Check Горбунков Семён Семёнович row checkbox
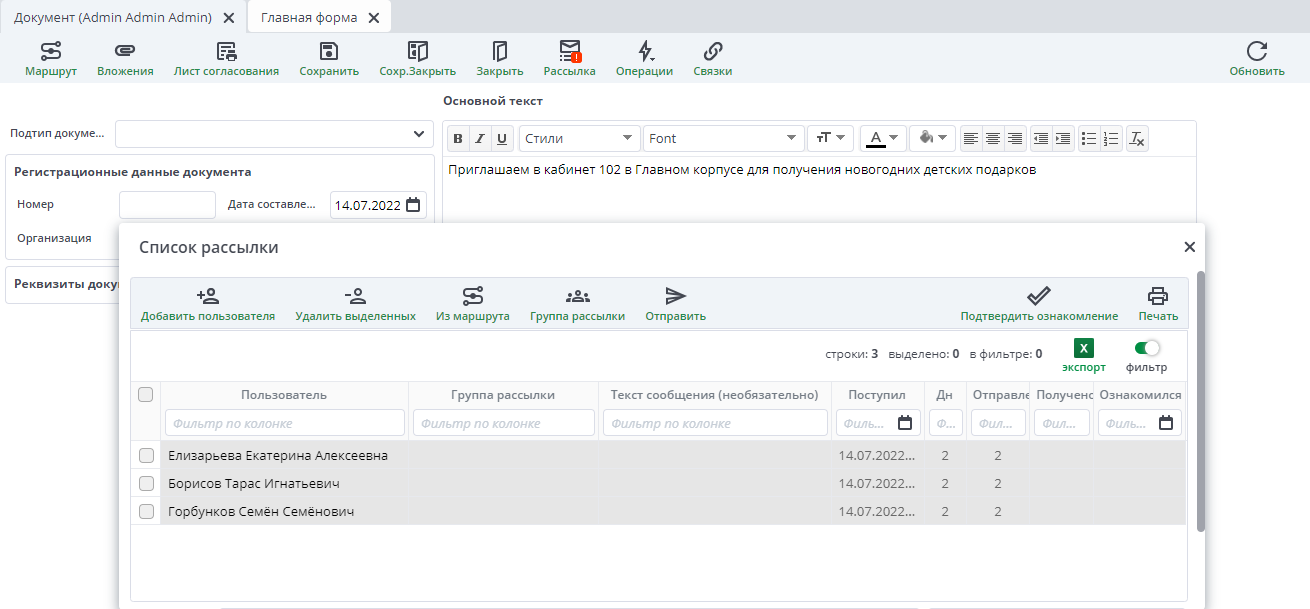 point(146,511)
